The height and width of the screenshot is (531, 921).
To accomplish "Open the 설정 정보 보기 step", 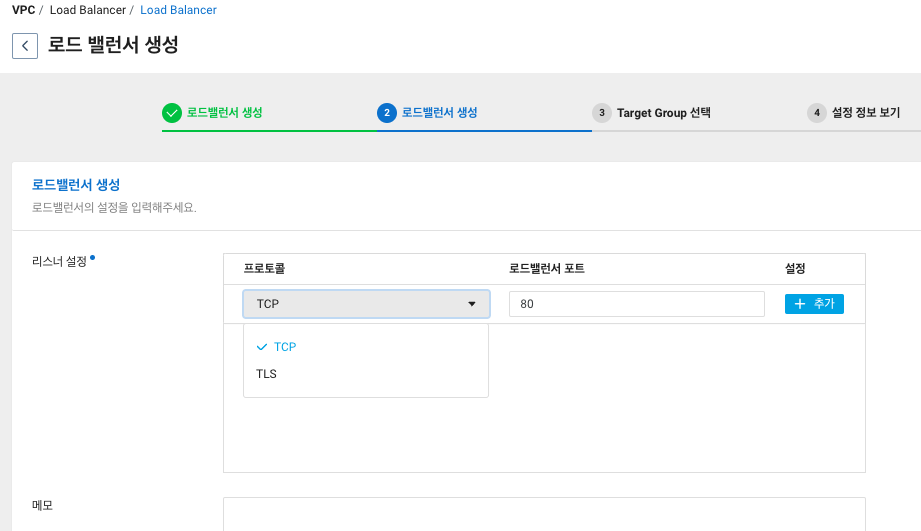I will pos(866,113).
